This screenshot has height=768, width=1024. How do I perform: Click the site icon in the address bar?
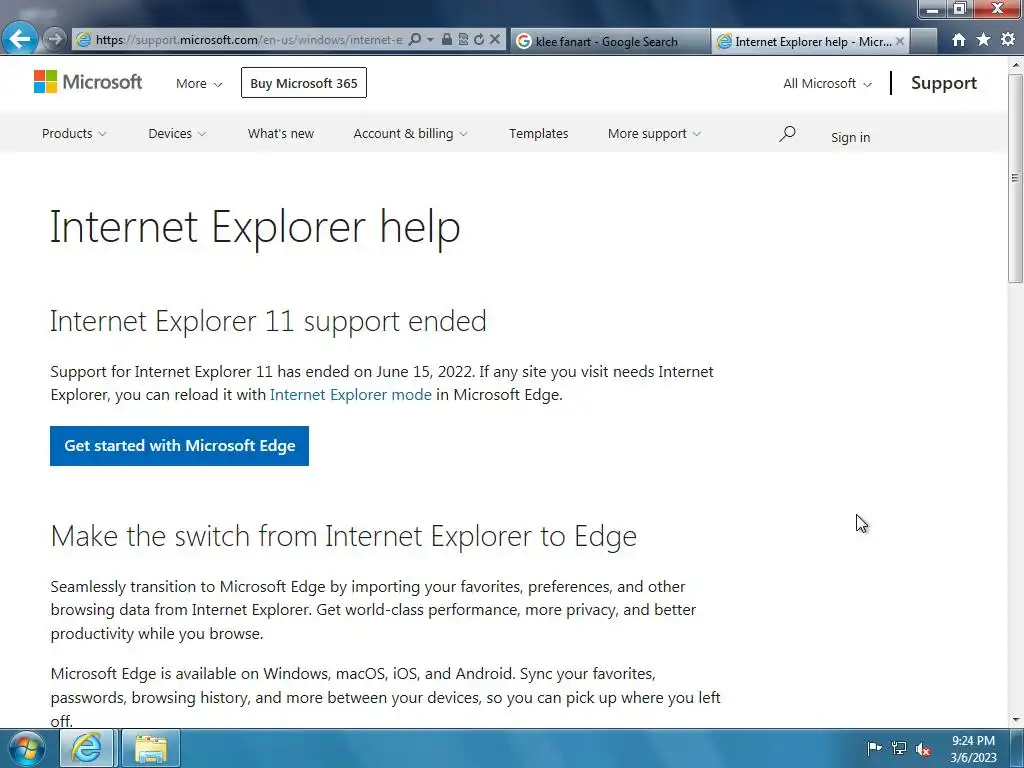[x=83, y=40]
